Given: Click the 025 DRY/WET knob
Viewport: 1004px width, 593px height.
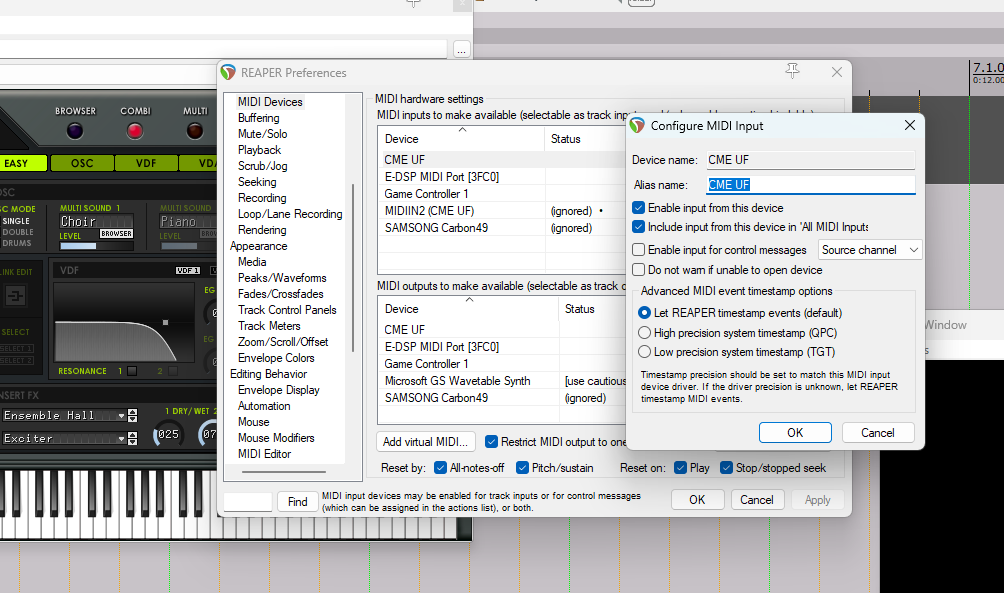Looking at the screenshot, I should click(166, 434).
